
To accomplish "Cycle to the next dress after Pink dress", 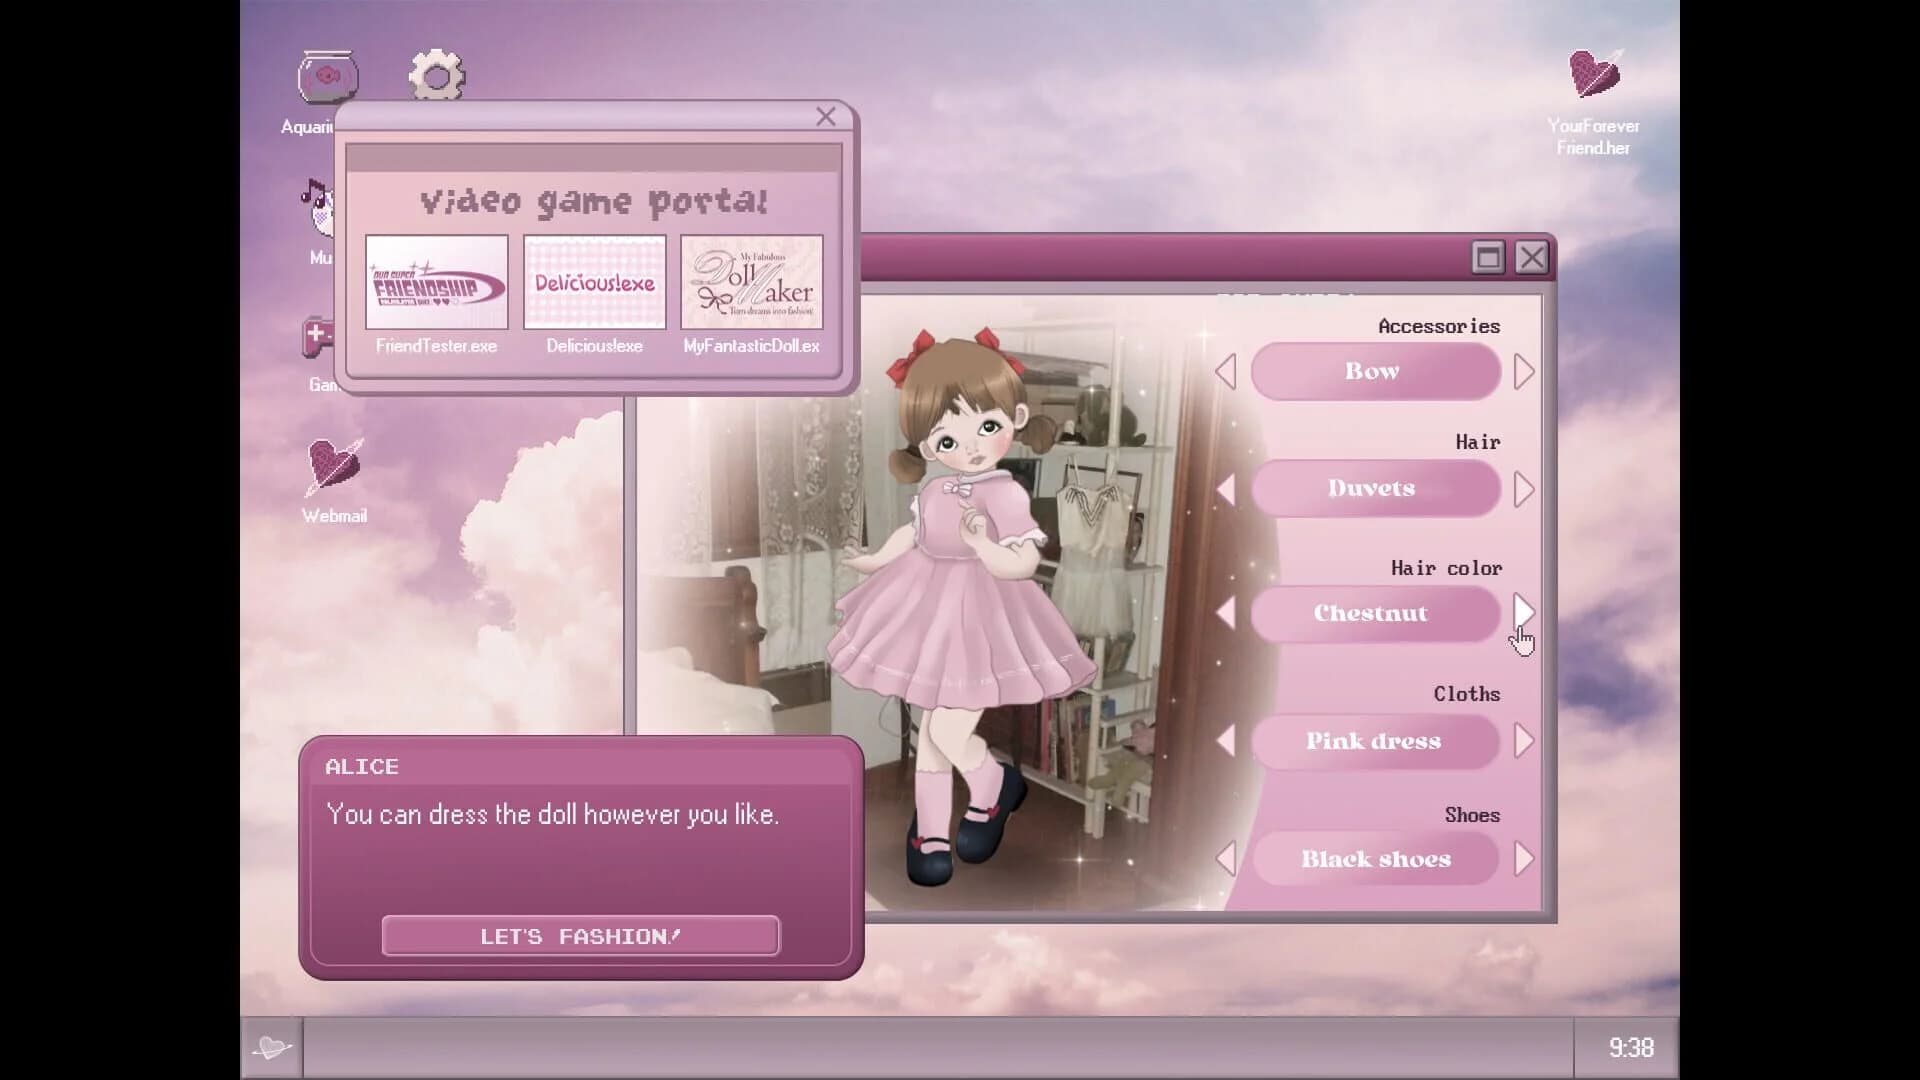I will (1524, 741).
